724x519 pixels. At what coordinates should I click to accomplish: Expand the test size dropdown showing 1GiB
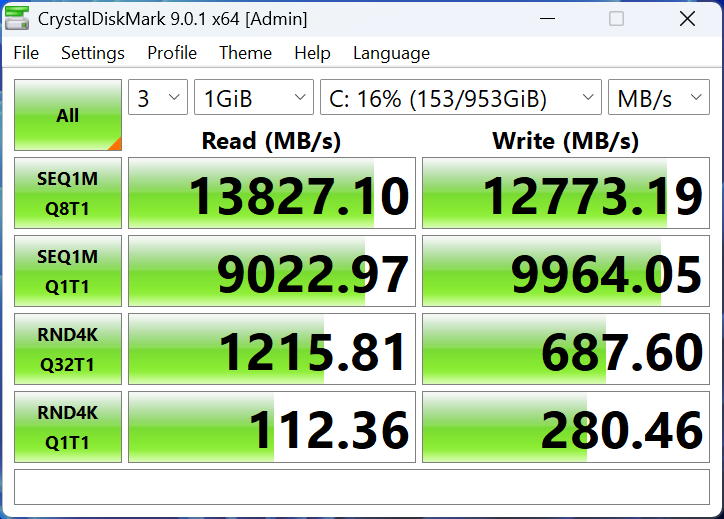254,97
